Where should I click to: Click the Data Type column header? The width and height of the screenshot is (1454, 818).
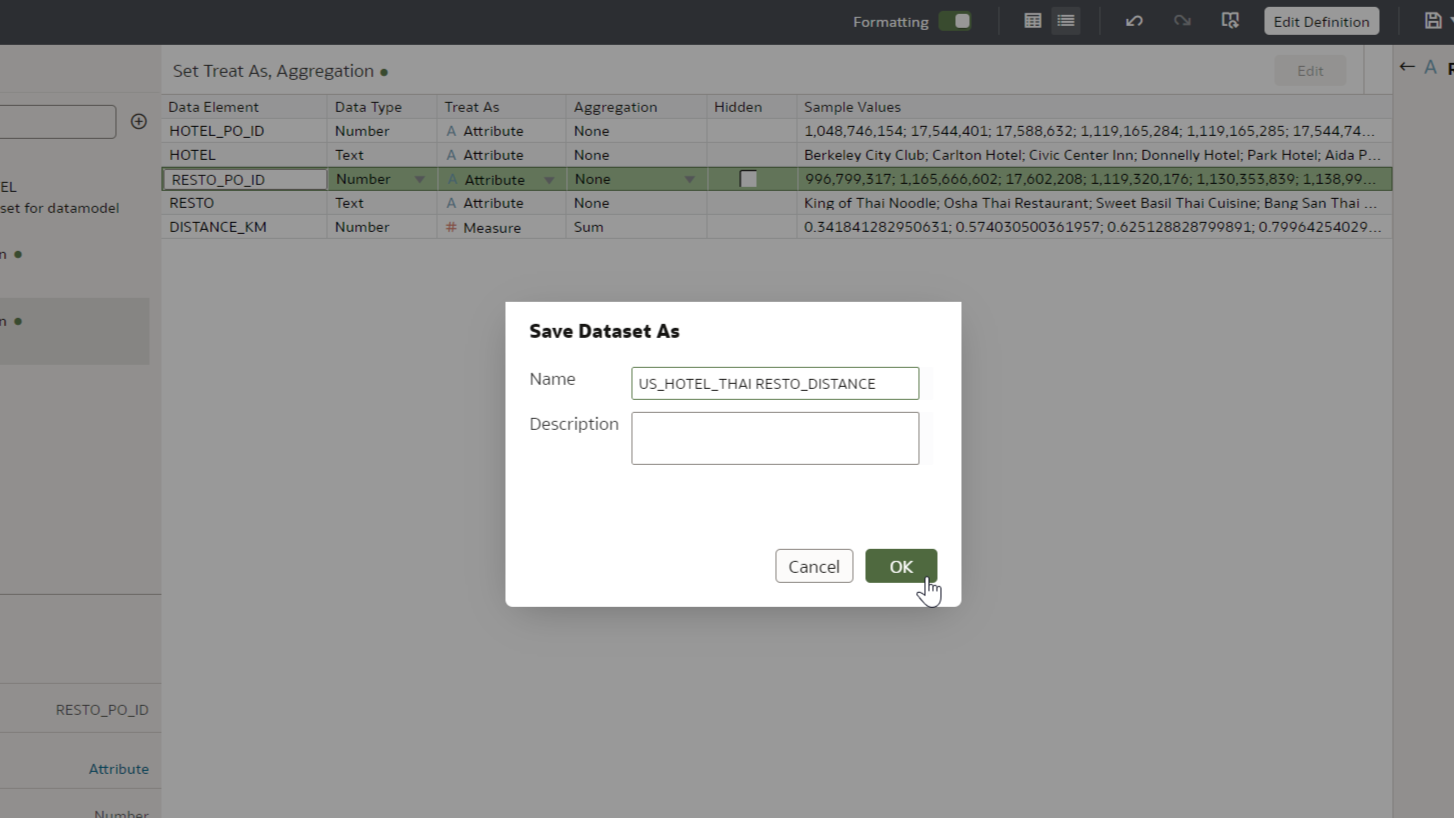tap(368, 107)
